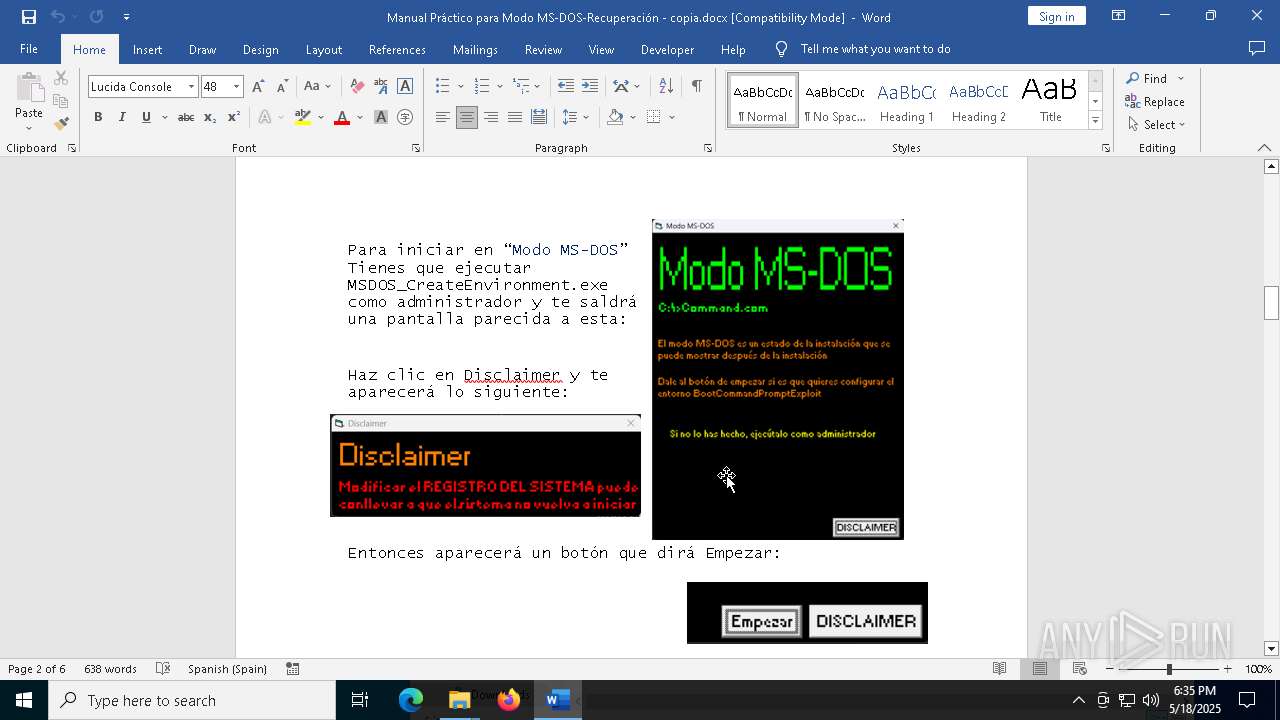Align text to the right

coord(491,117)
